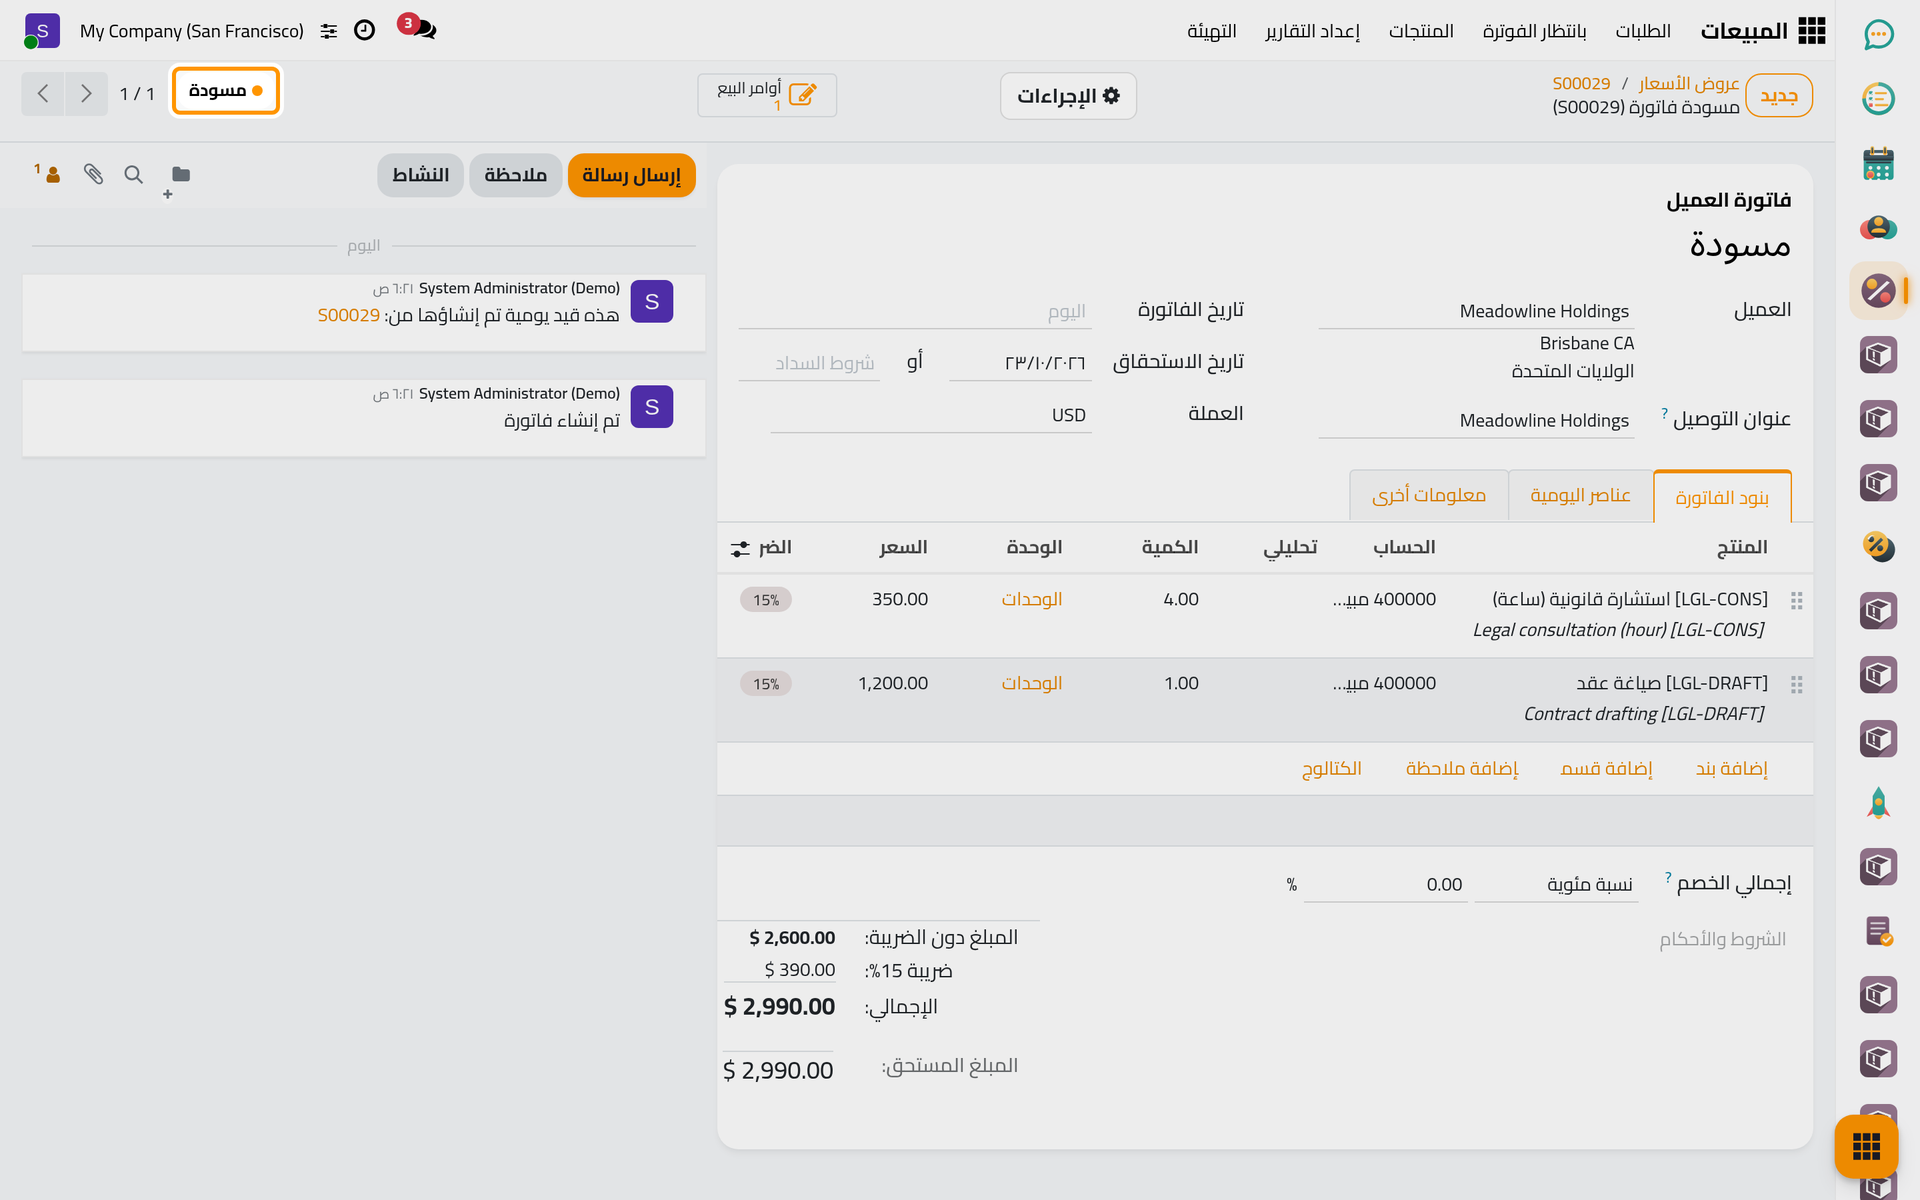This screenshot has width=1920, height=1200.
Task: Open the العميل customer dropdown field
Action: (1477, 312)
